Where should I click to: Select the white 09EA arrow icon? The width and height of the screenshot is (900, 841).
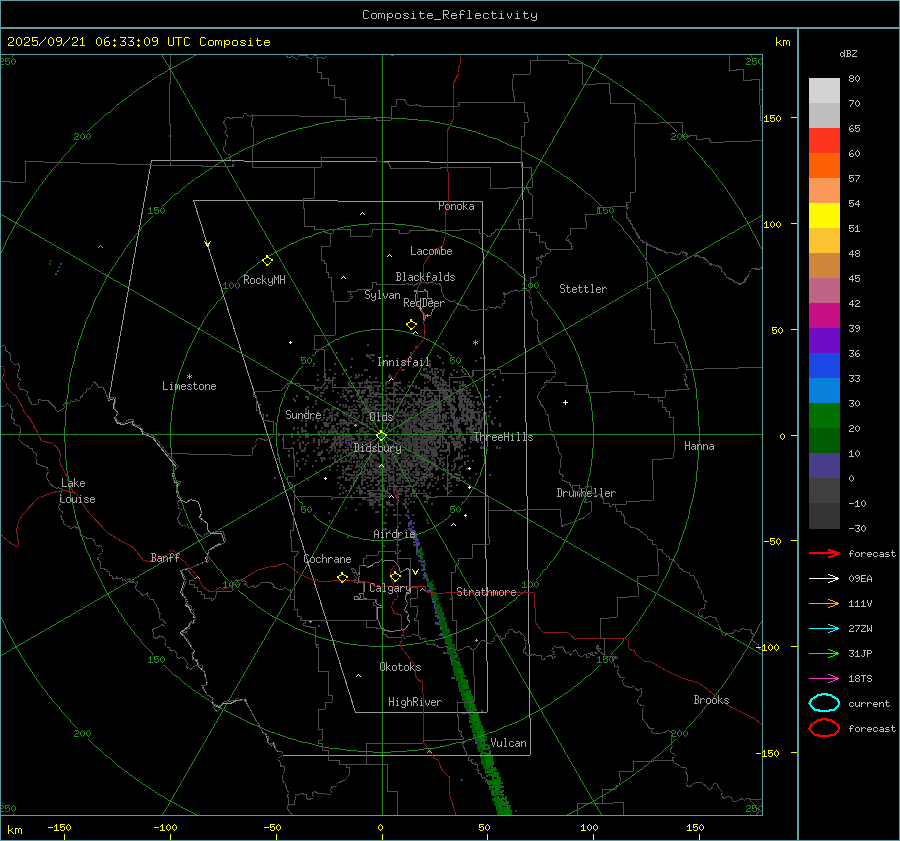[824, 578]
